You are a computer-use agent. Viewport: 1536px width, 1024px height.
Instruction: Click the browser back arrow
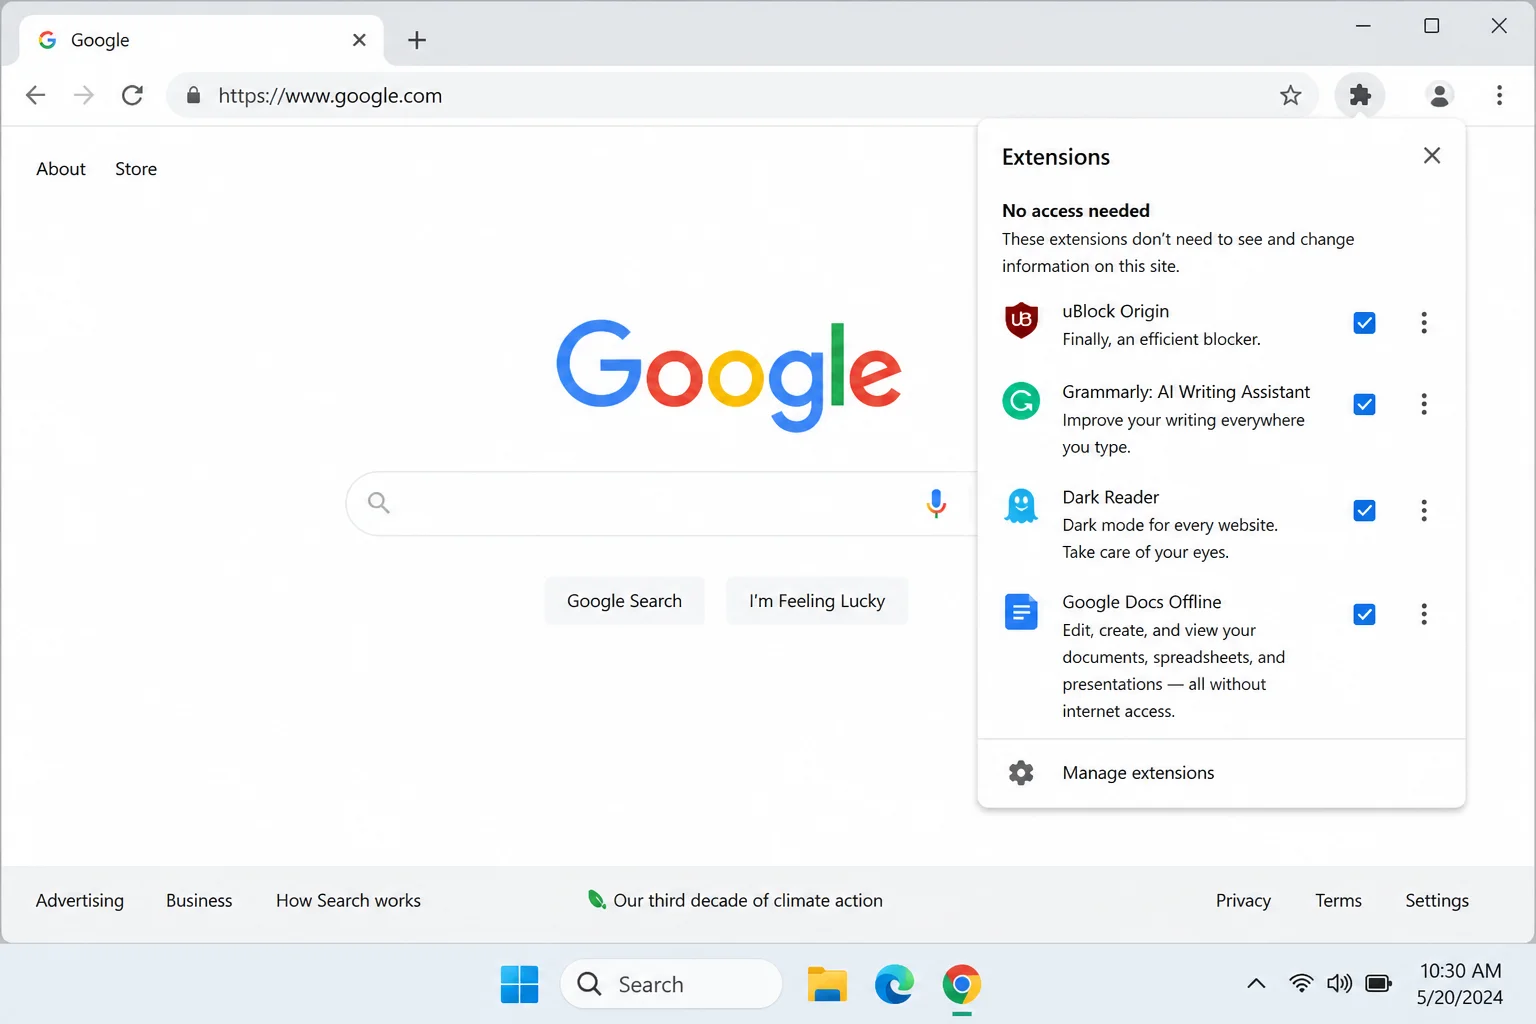pos(35,95)
